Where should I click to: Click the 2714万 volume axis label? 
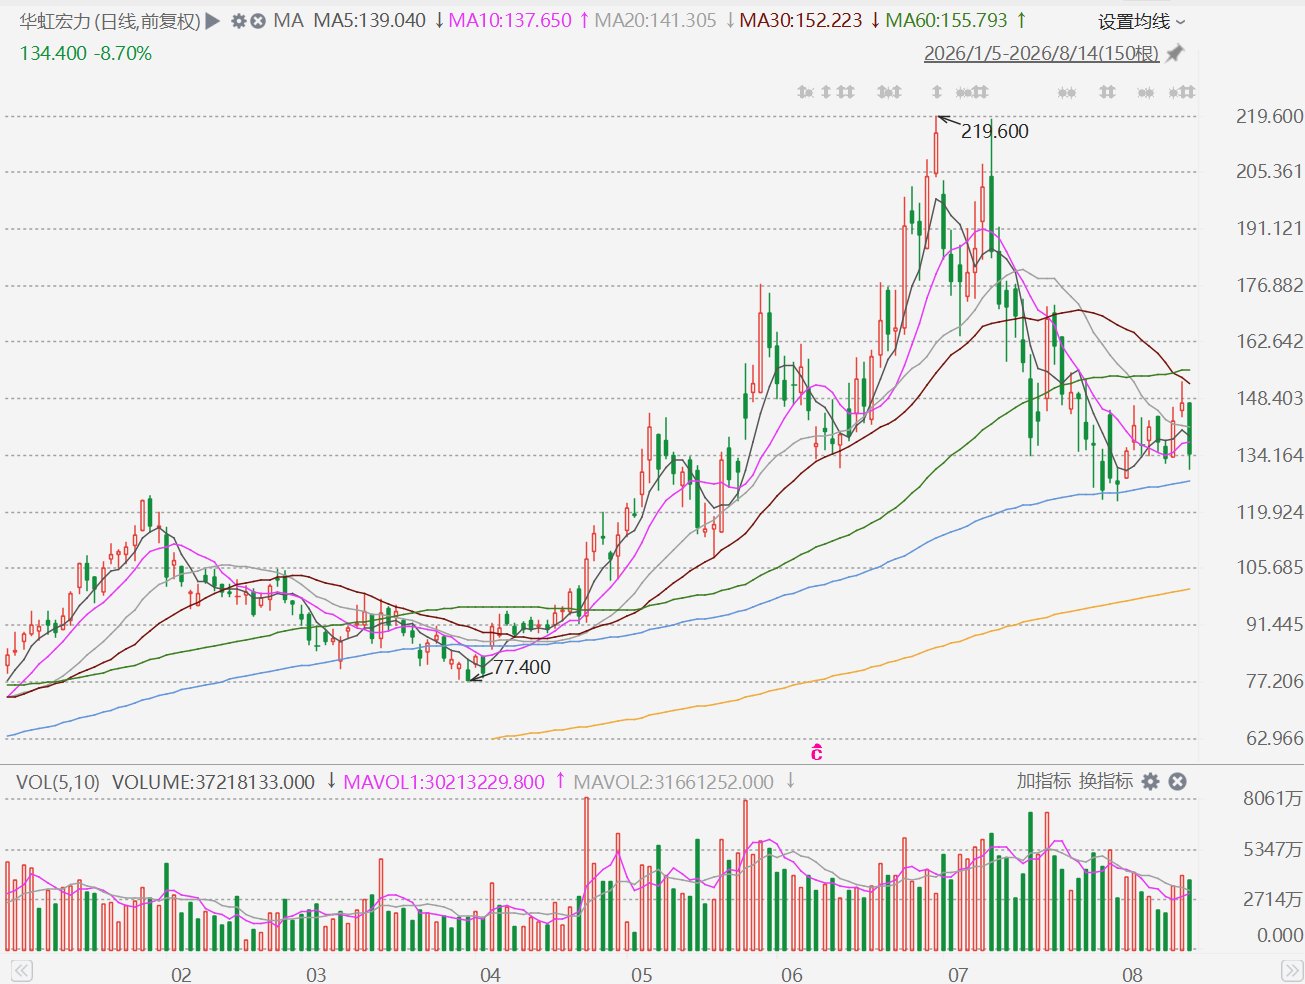coord(1272,899)
